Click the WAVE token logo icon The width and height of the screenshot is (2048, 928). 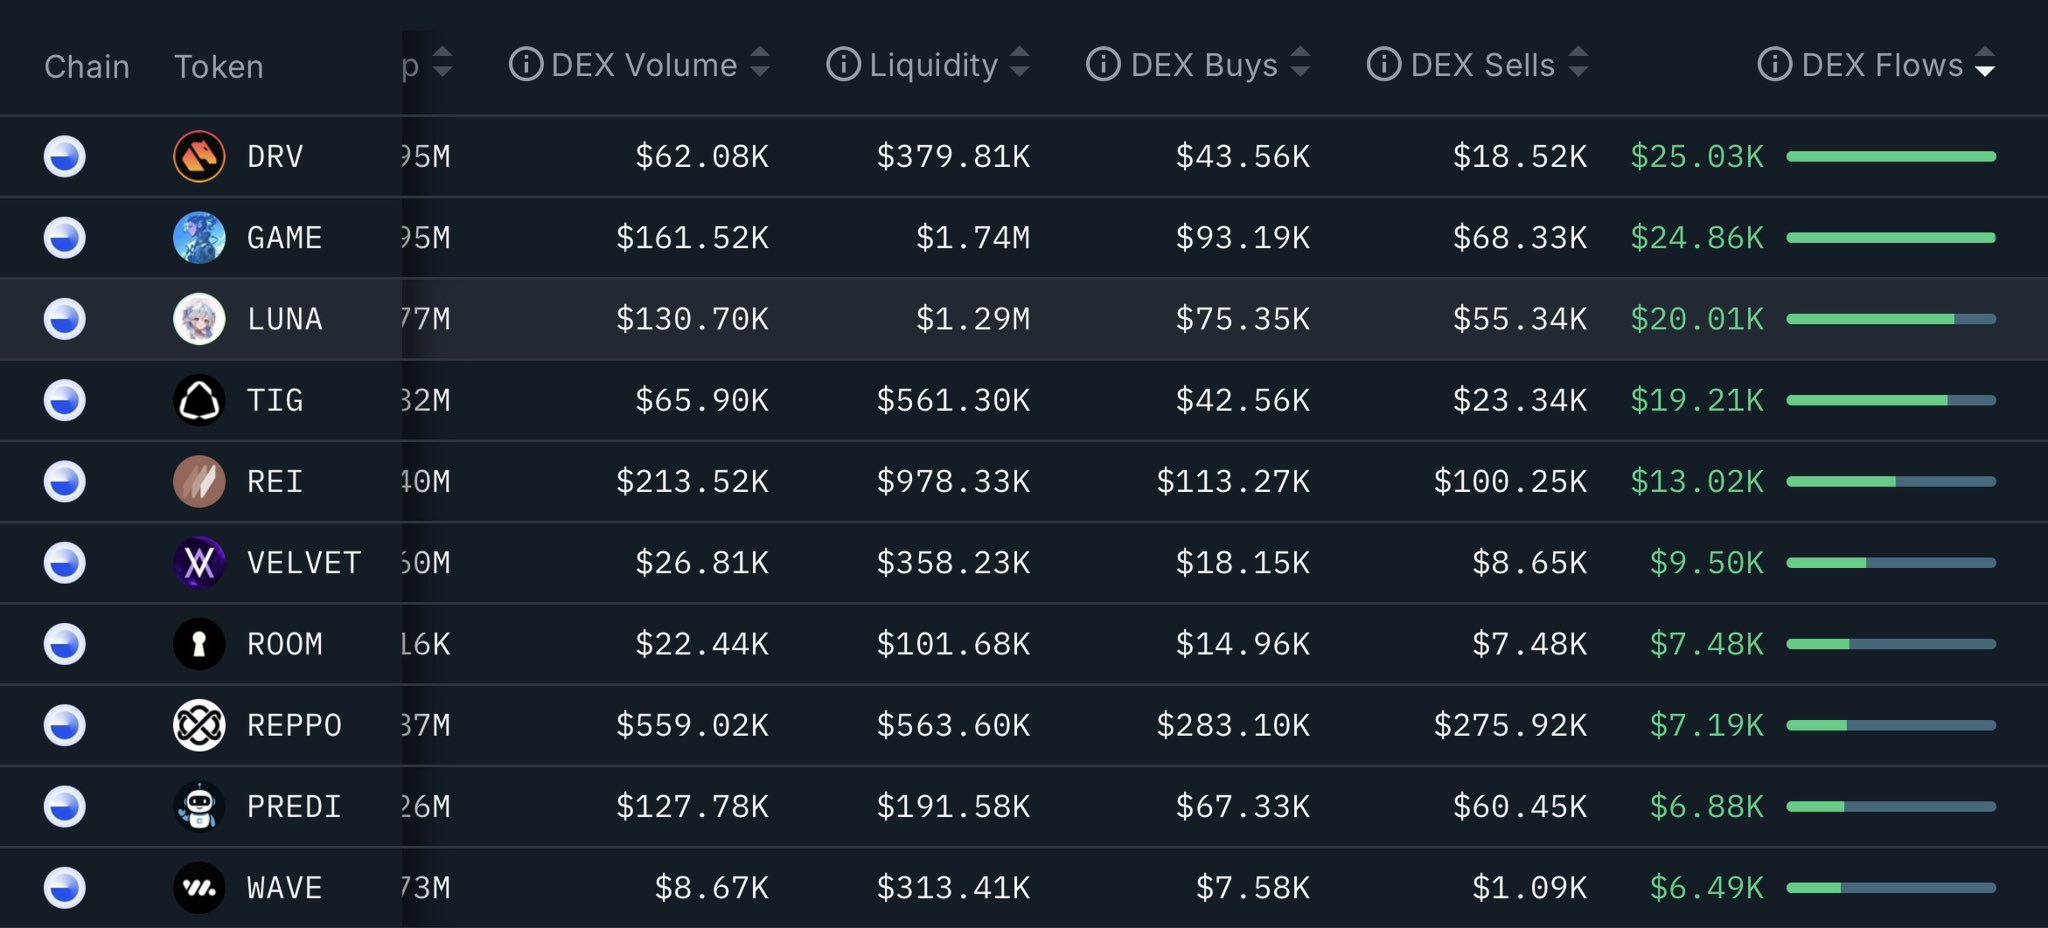pyautogui.click(x=199, y=887)
